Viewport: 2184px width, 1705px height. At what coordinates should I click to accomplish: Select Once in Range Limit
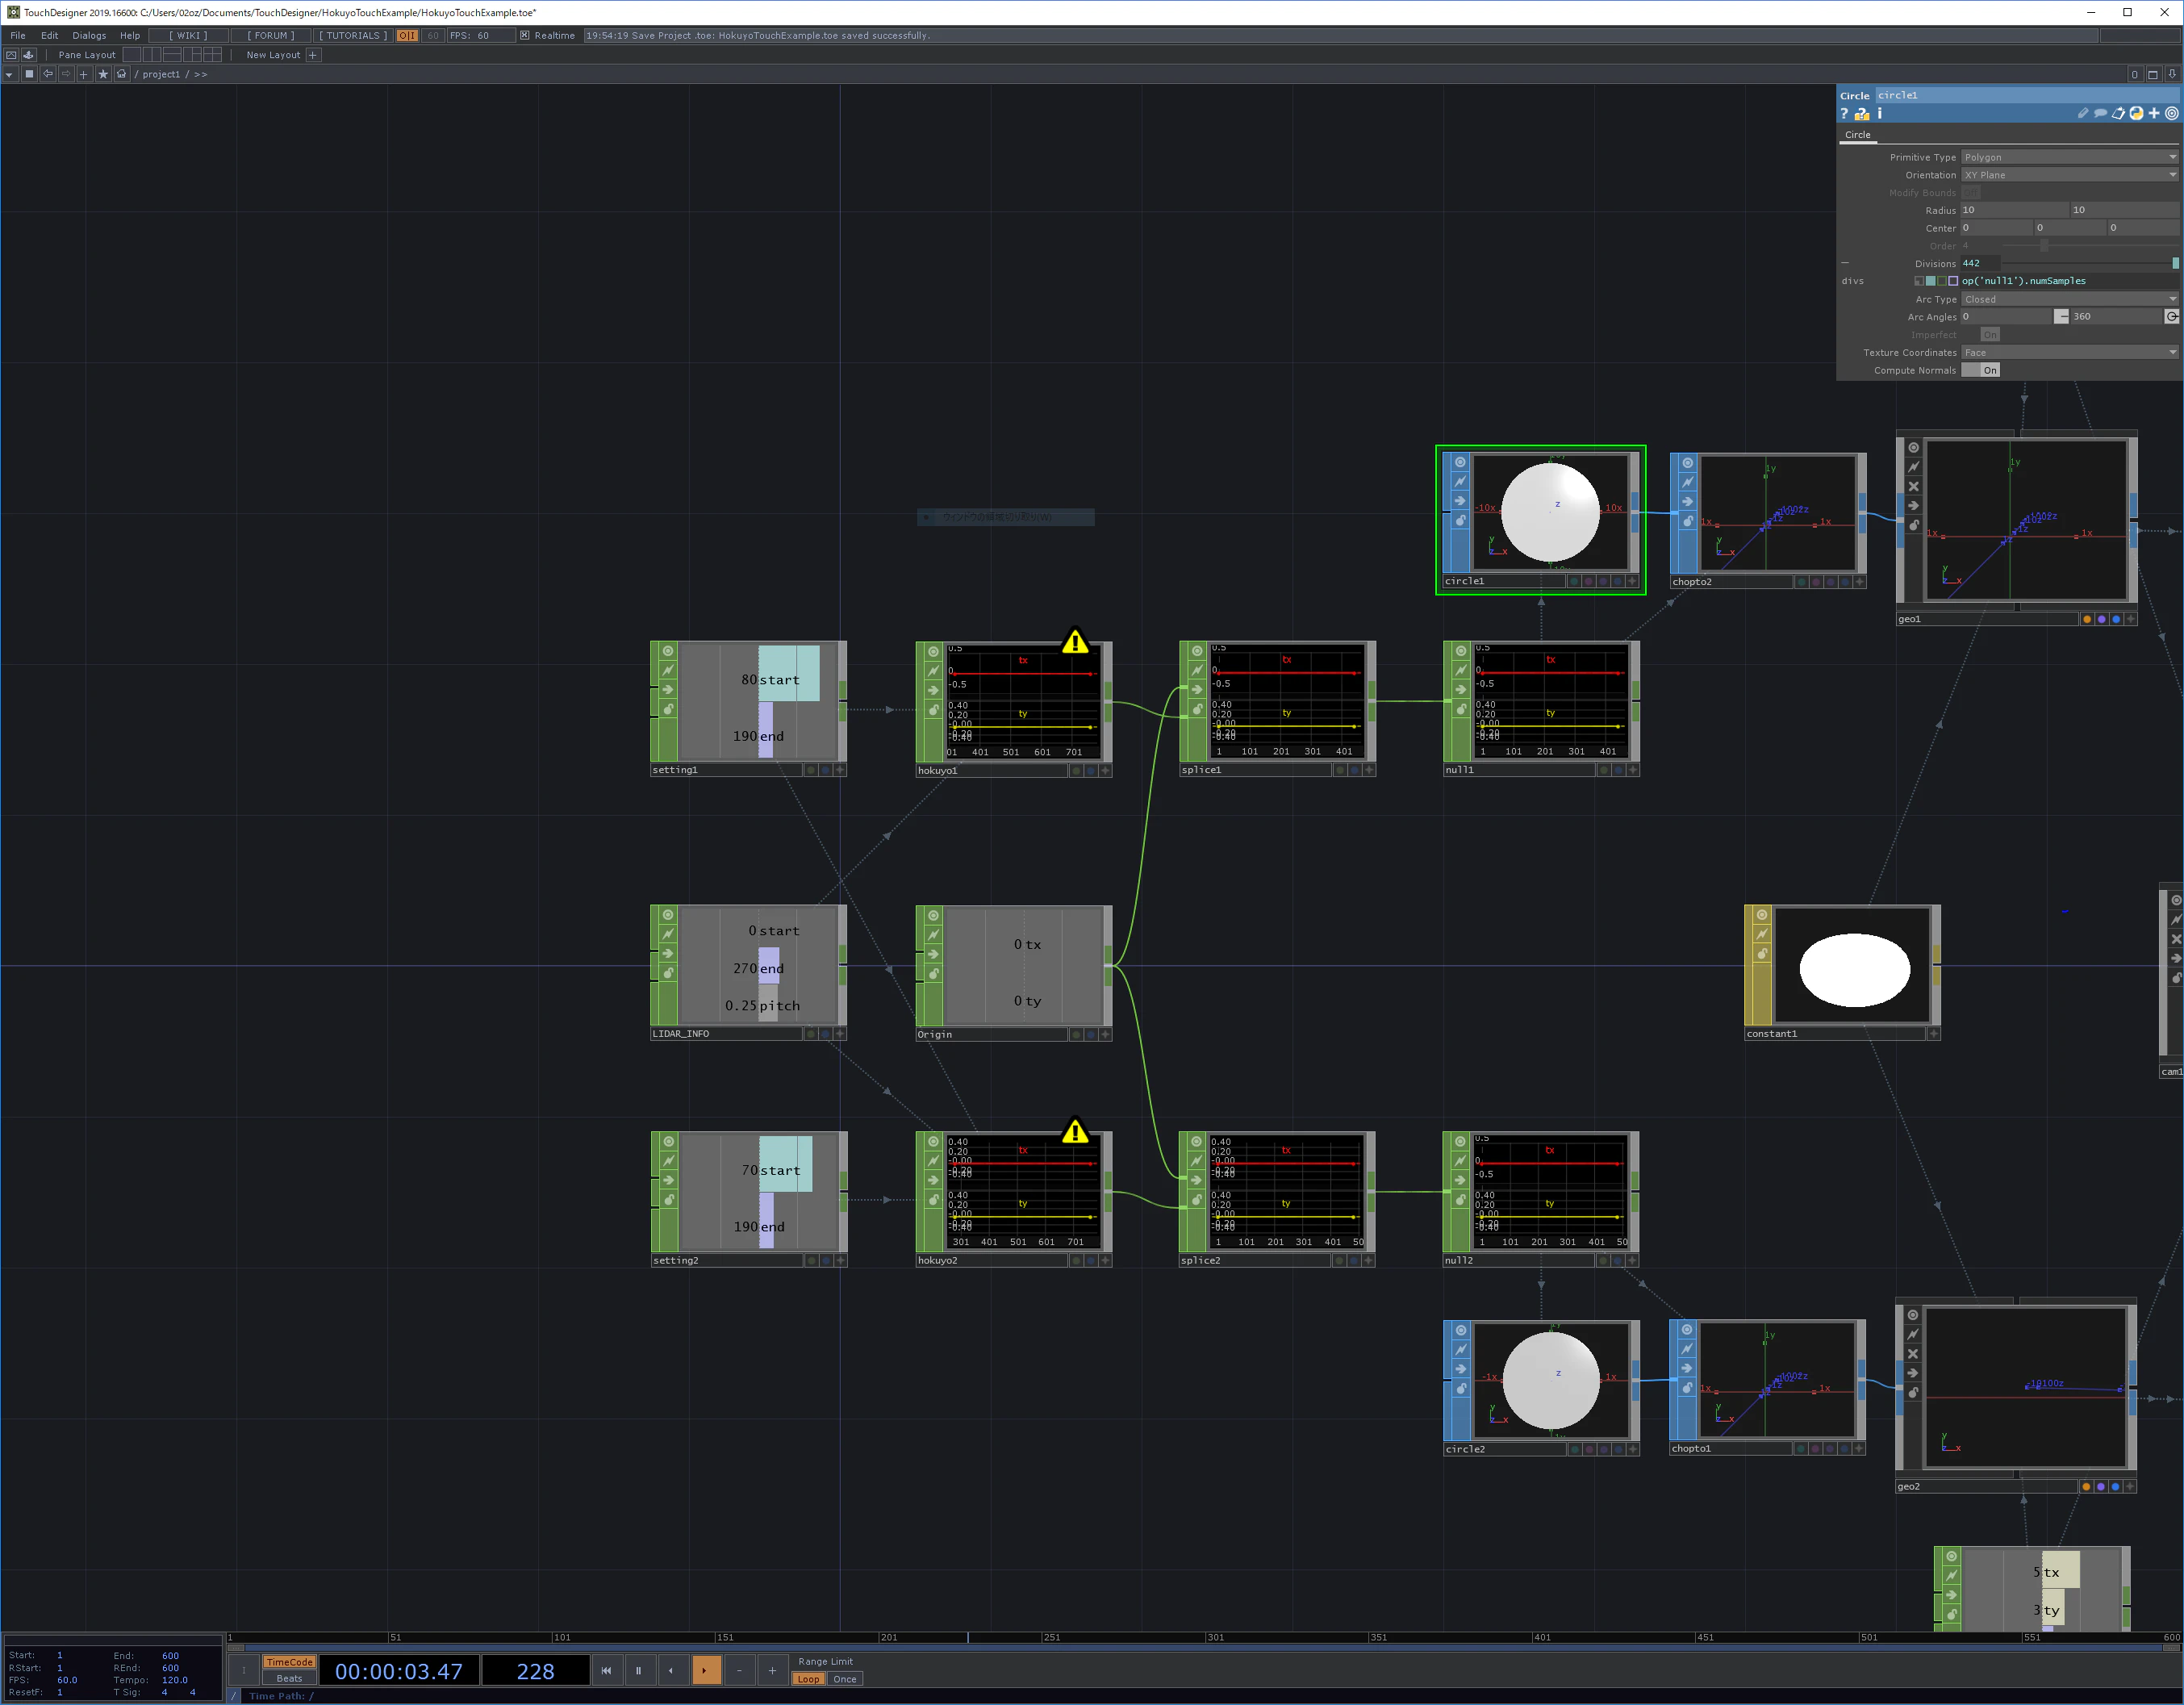845,1679
